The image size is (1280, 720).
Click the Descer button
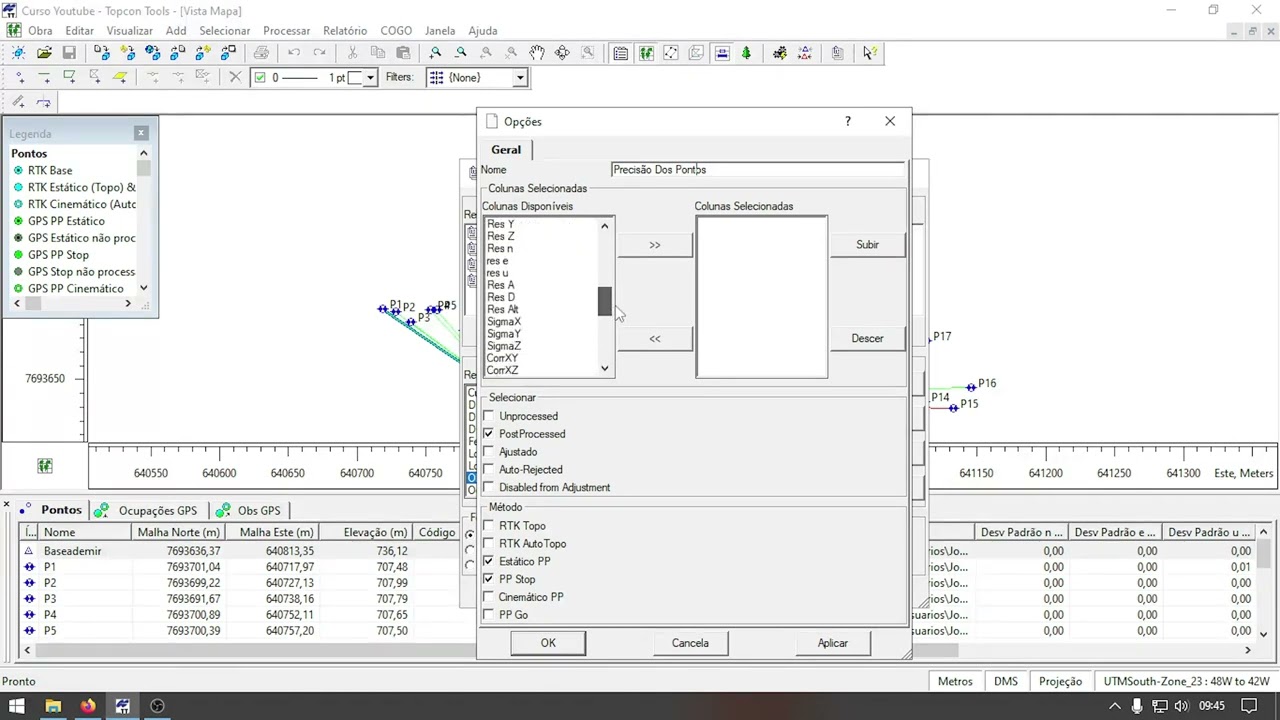867,338
